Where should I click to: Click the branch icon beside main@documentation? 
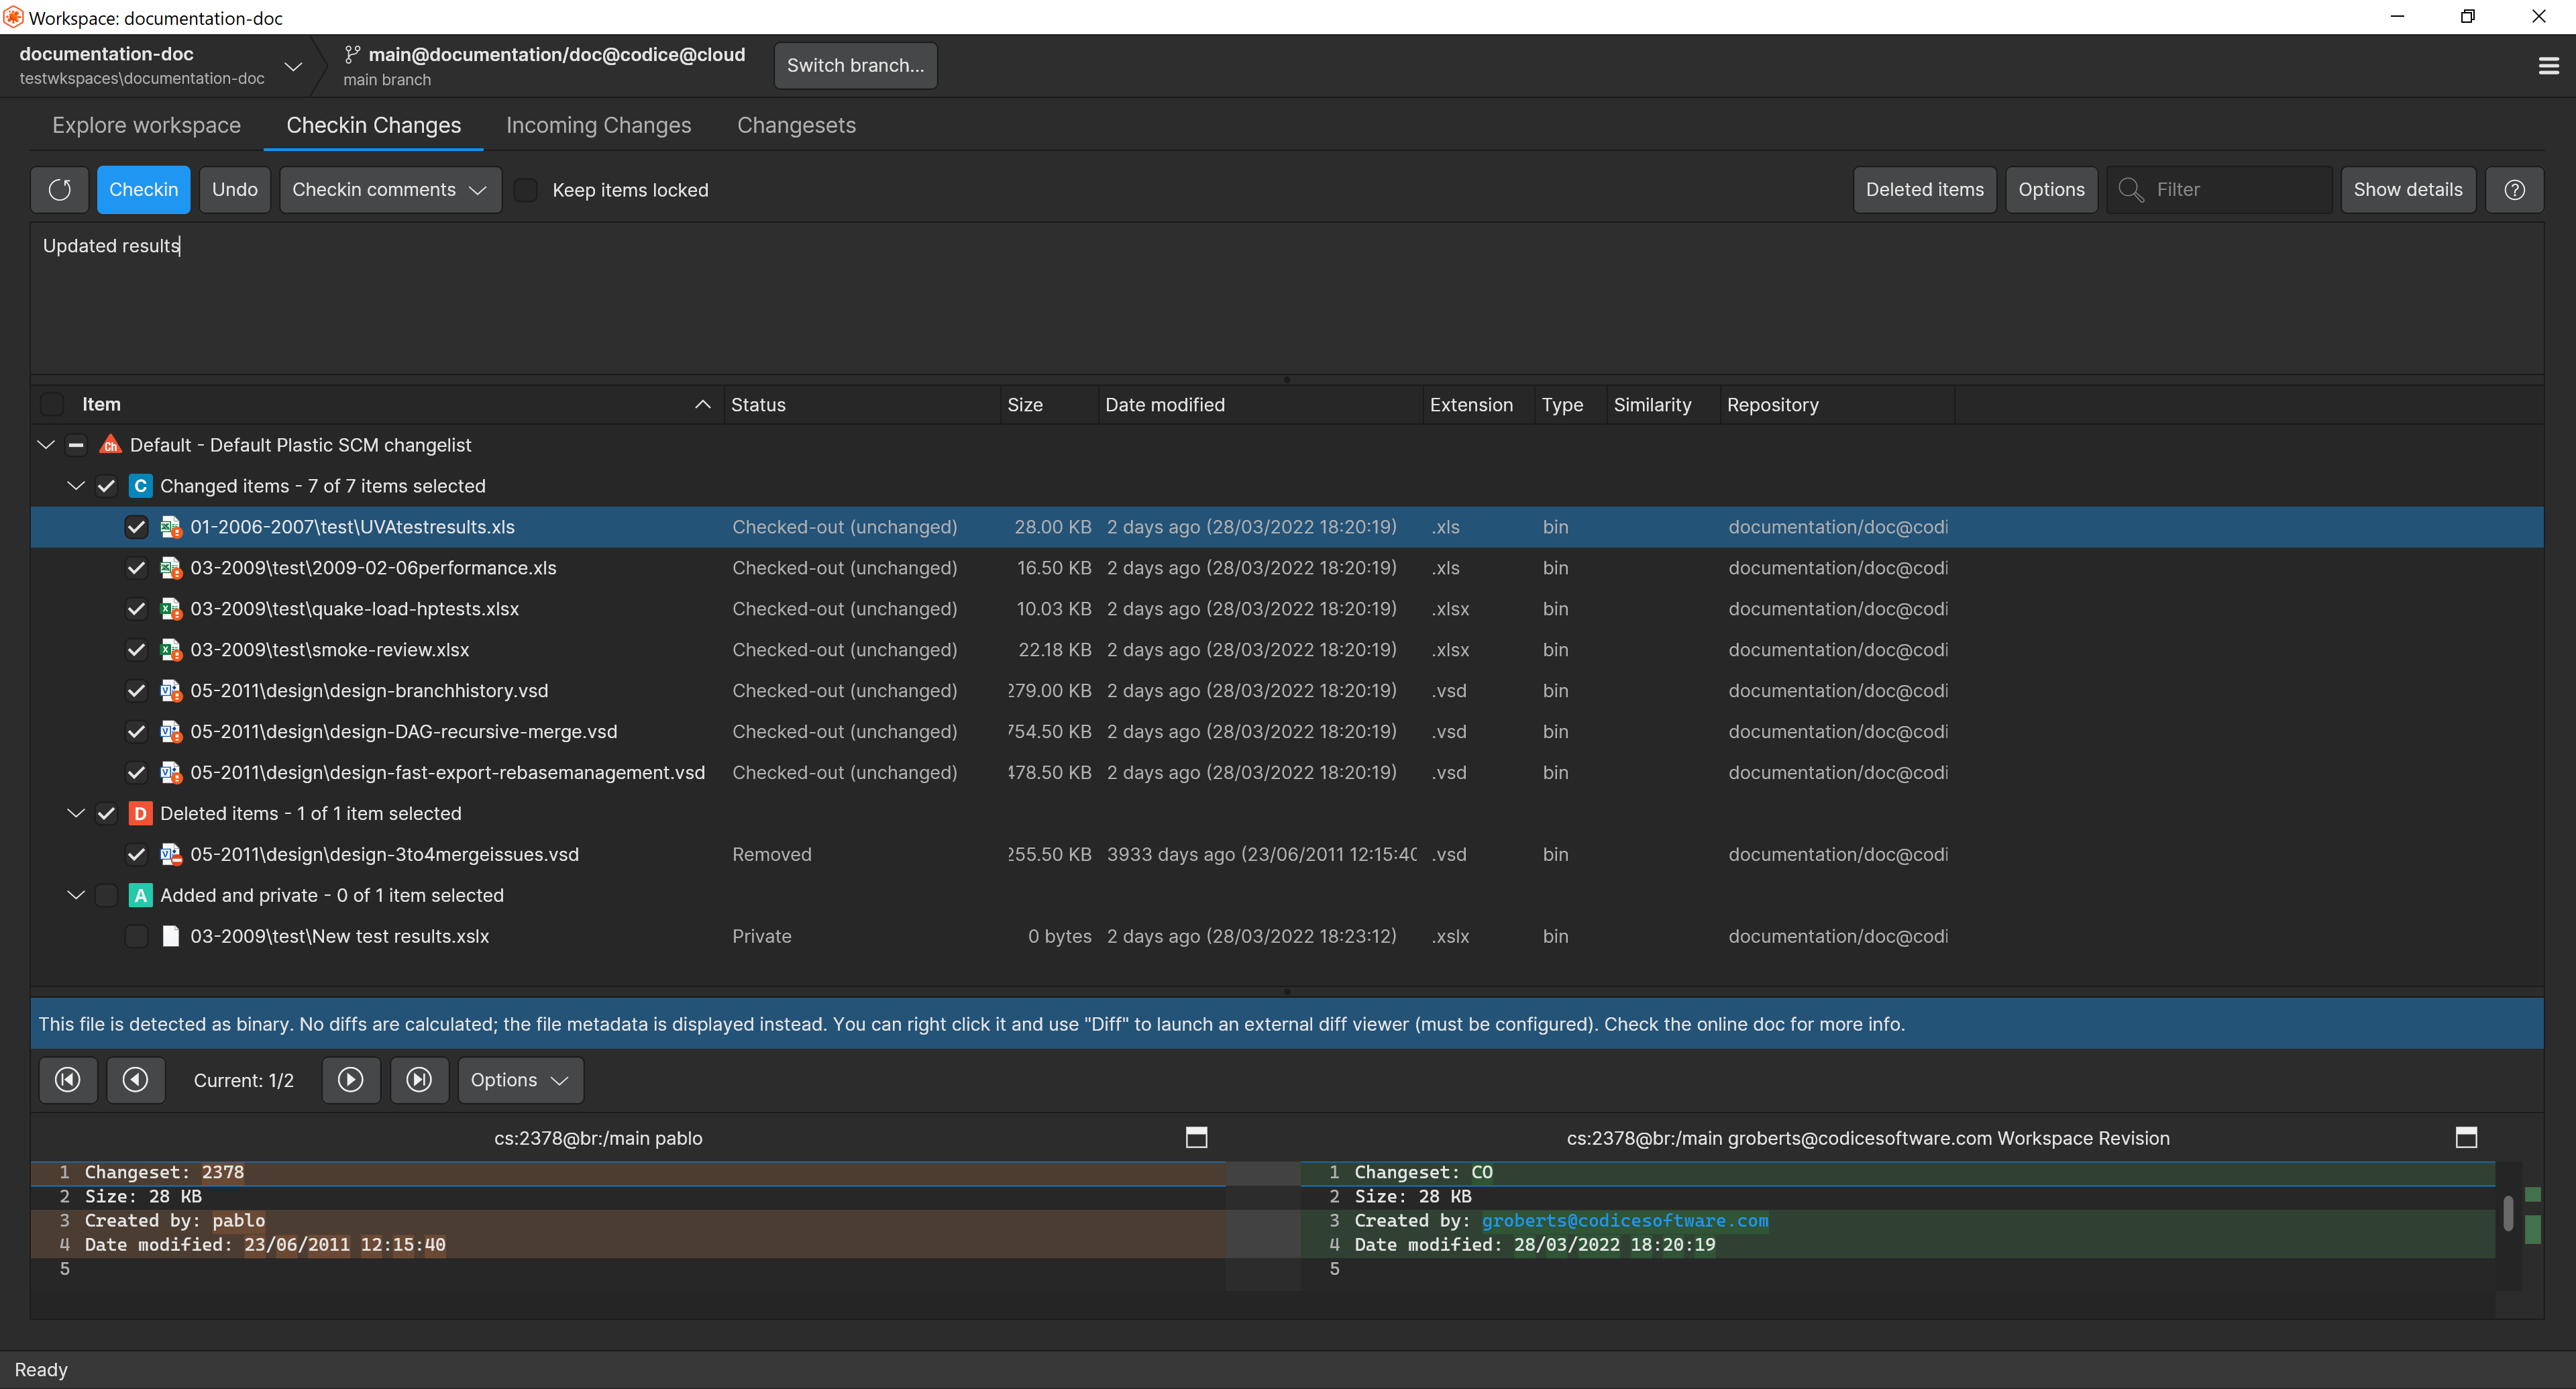[x=352, y=55]
